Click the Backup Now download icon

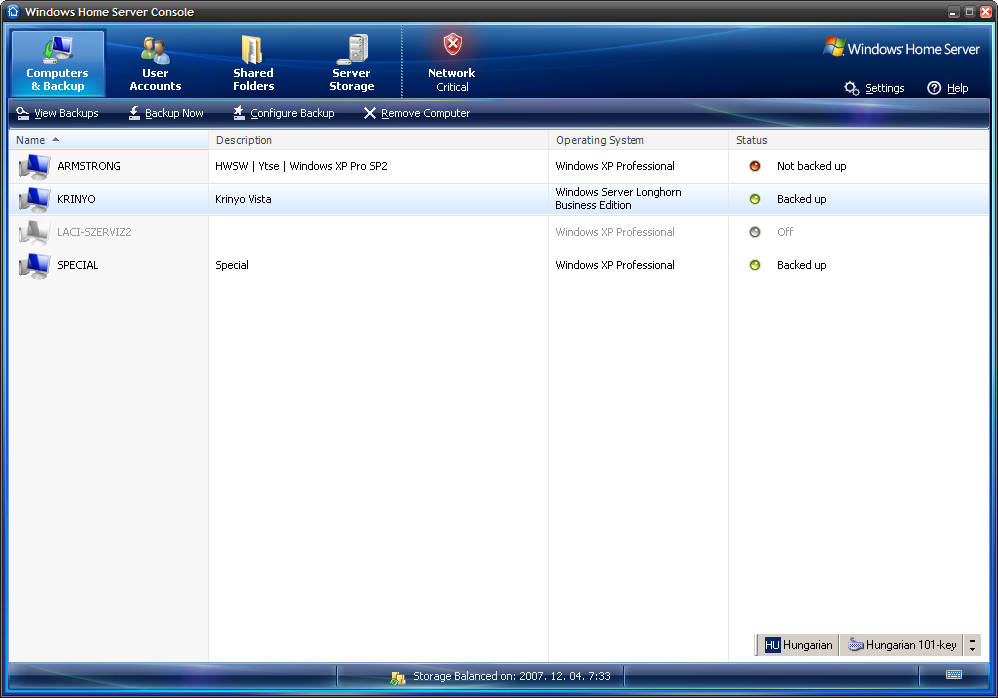[x=134, y=113]
